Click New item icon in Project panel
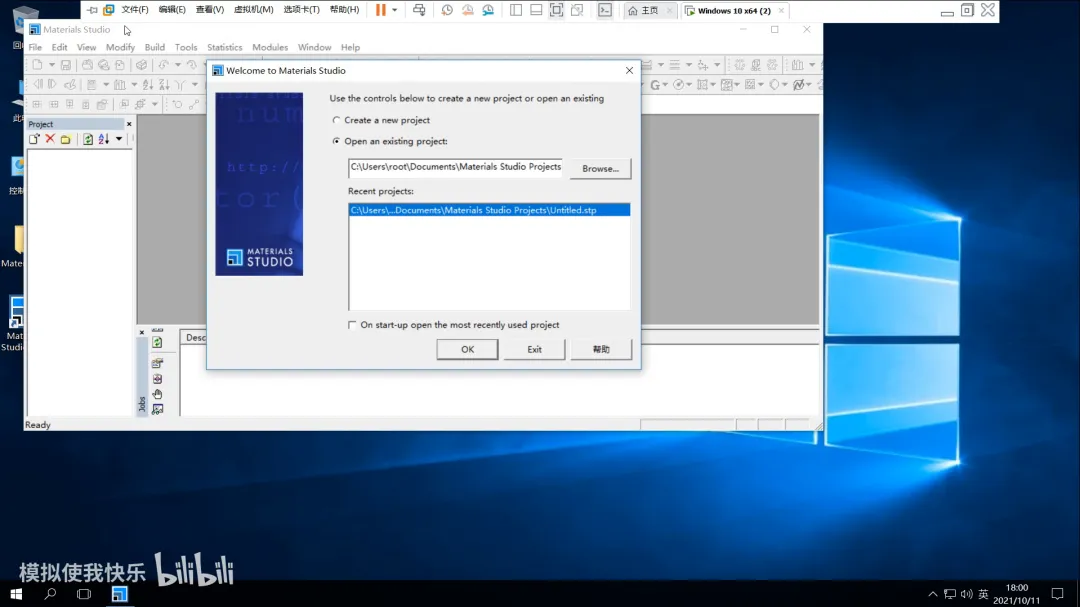This screenshot has width=1080, height=607. (34, 139)
